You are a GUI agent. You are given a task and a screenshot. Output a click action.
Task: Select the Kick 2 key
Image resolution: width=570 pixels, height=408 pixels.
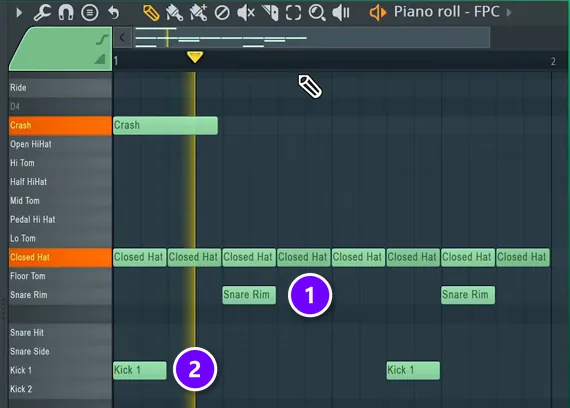(x=60, y=389)
